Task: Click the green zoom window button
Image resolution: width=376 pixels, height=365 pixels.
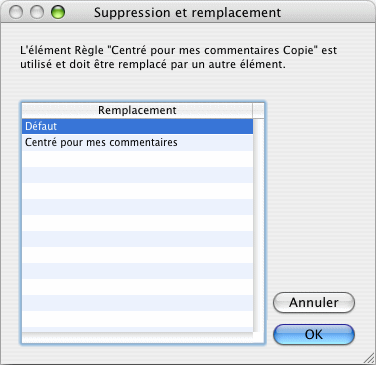Action: [58, 12]
